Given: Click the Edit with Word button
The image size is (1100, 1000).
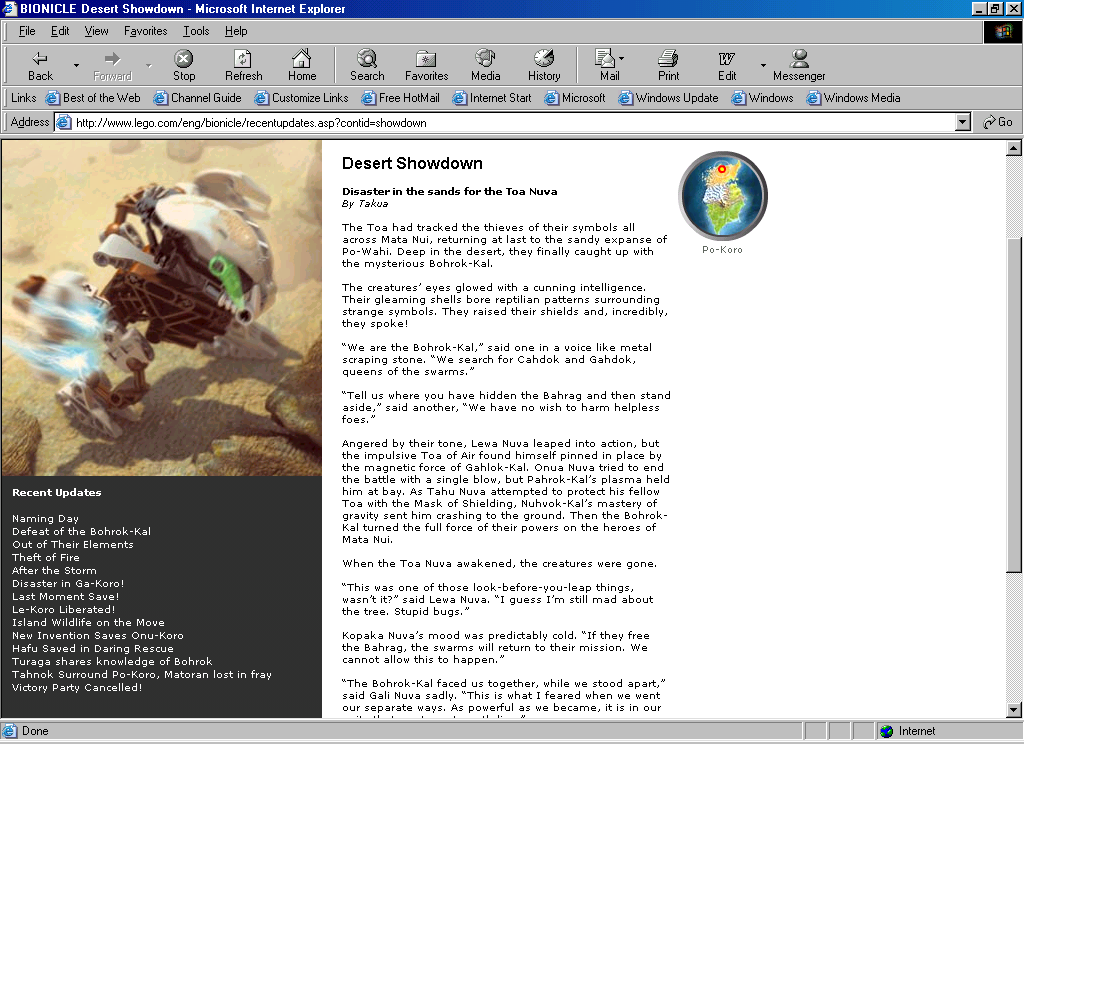Looking at the screenshot, I should click(x=727, y=66).
